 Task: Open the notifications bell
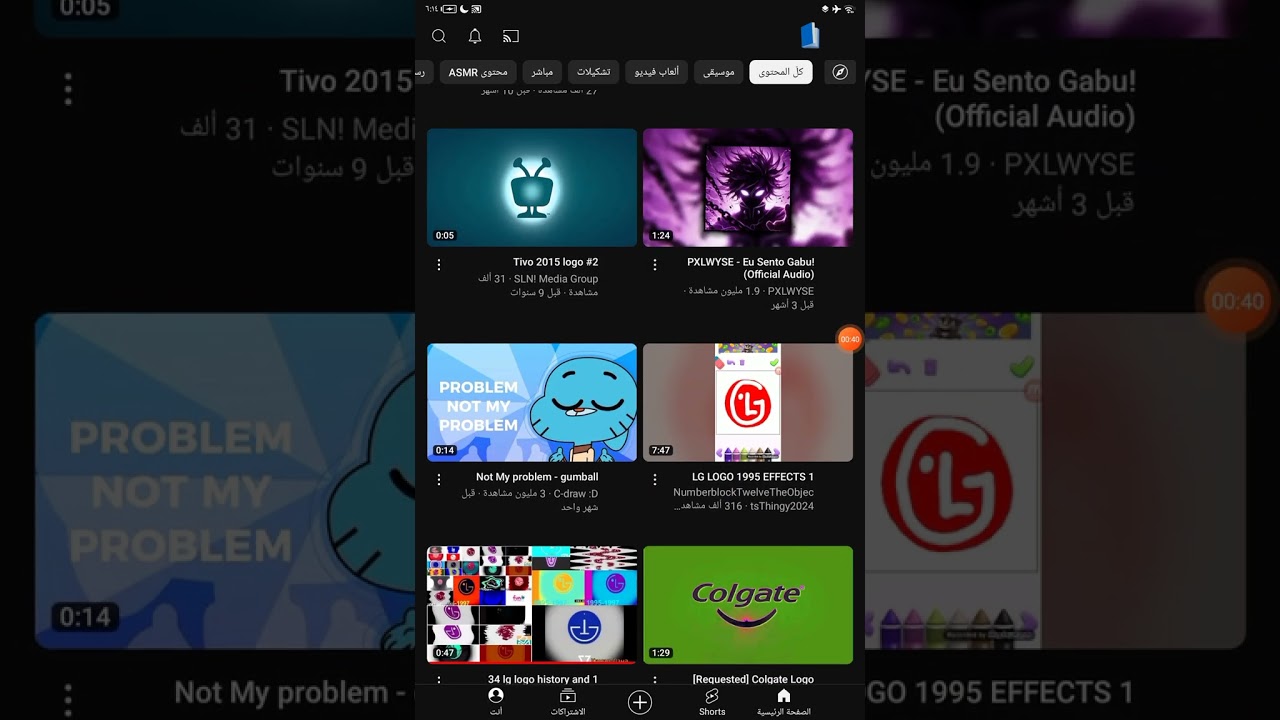[x=475, y=36]
